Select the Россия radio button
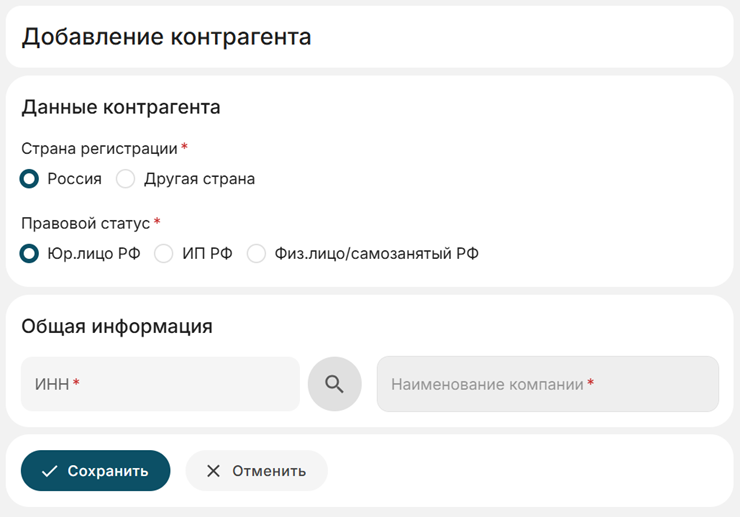Screen dimensions: 740x517 pos(30,179)
